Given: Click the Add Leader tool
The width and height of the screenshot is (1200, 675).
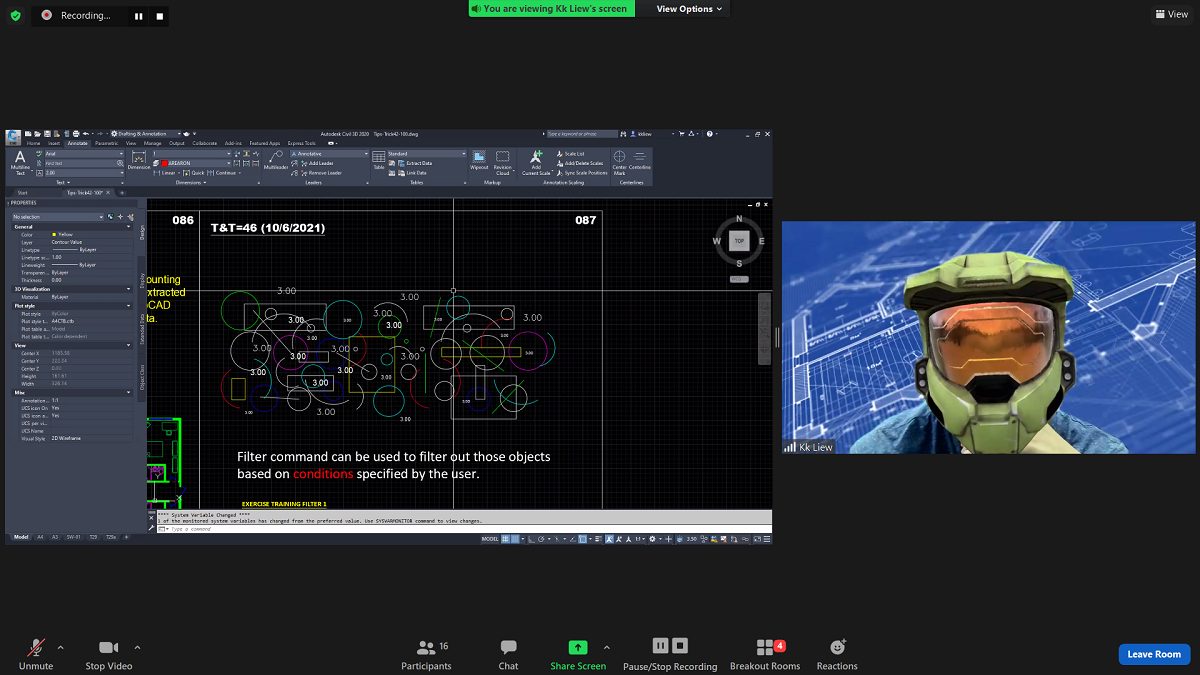Looking at the screenshot, I should [x=315, y=163].
